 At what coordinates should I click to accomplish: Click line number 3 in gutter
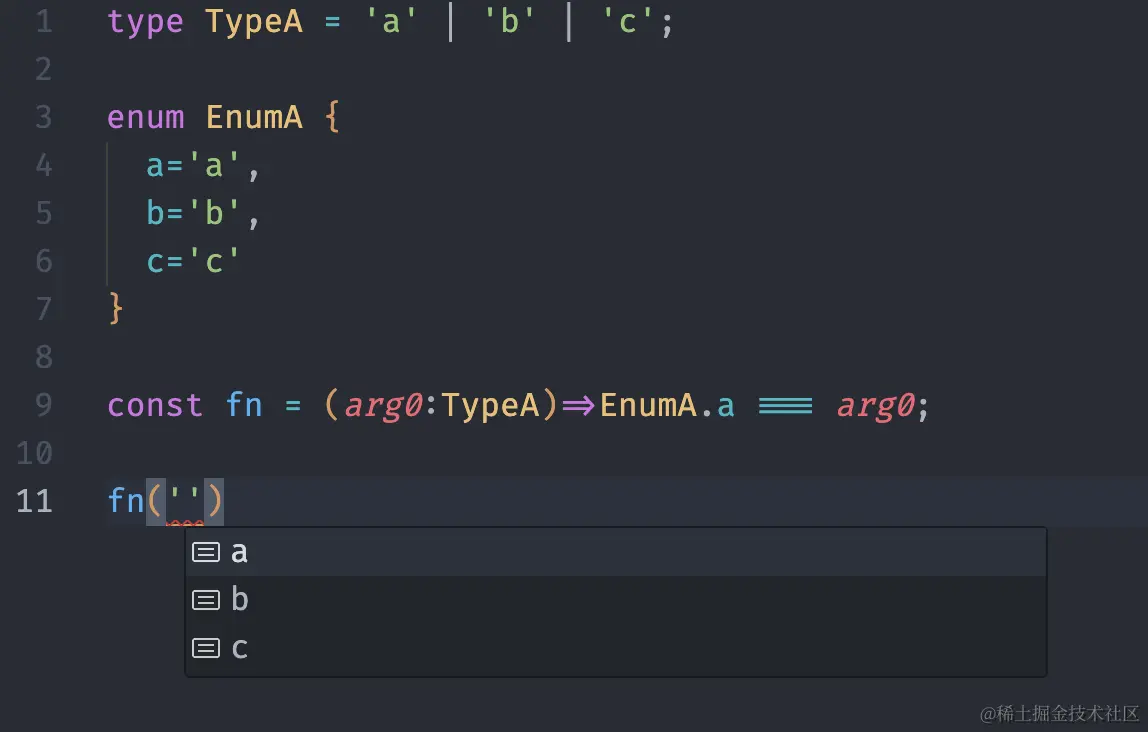(44, 117)
